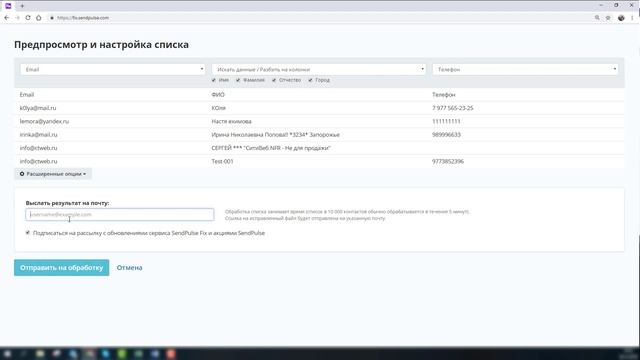Go back using the browser back arrow
This screenshot has height=360, width=640.
(x=7, y=18)
